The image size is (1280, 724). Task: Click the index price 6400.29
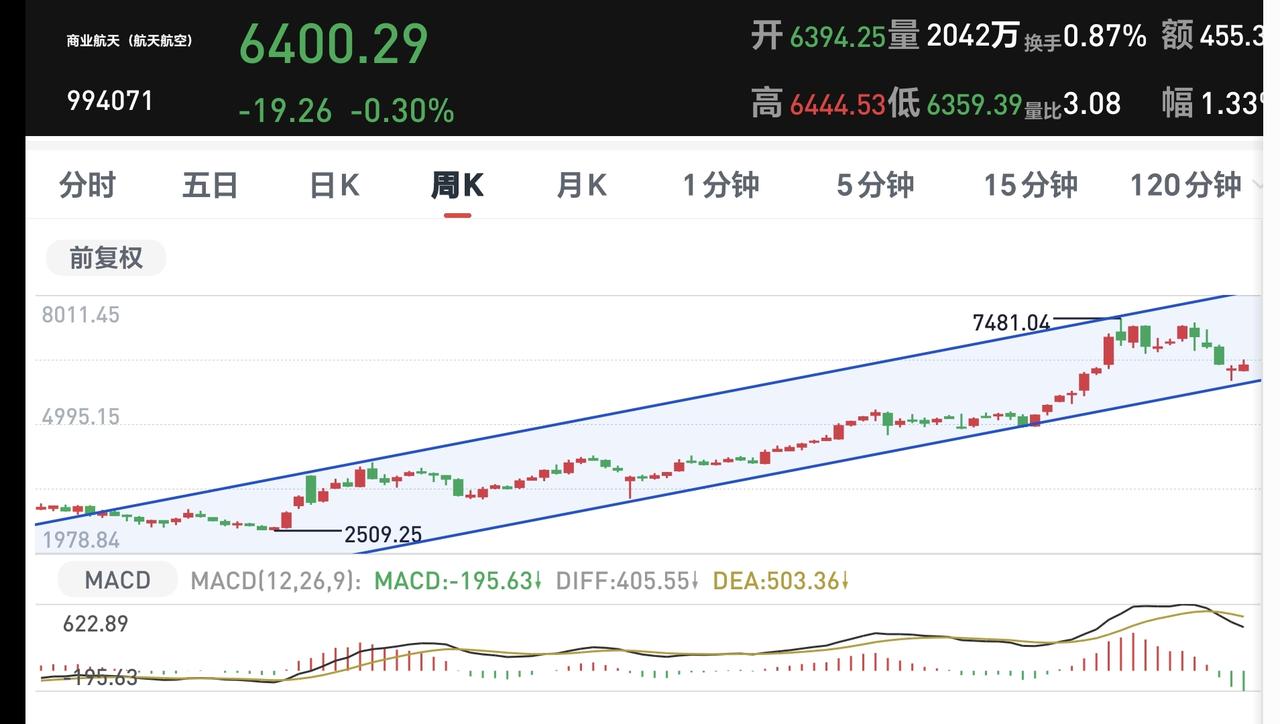333,44
